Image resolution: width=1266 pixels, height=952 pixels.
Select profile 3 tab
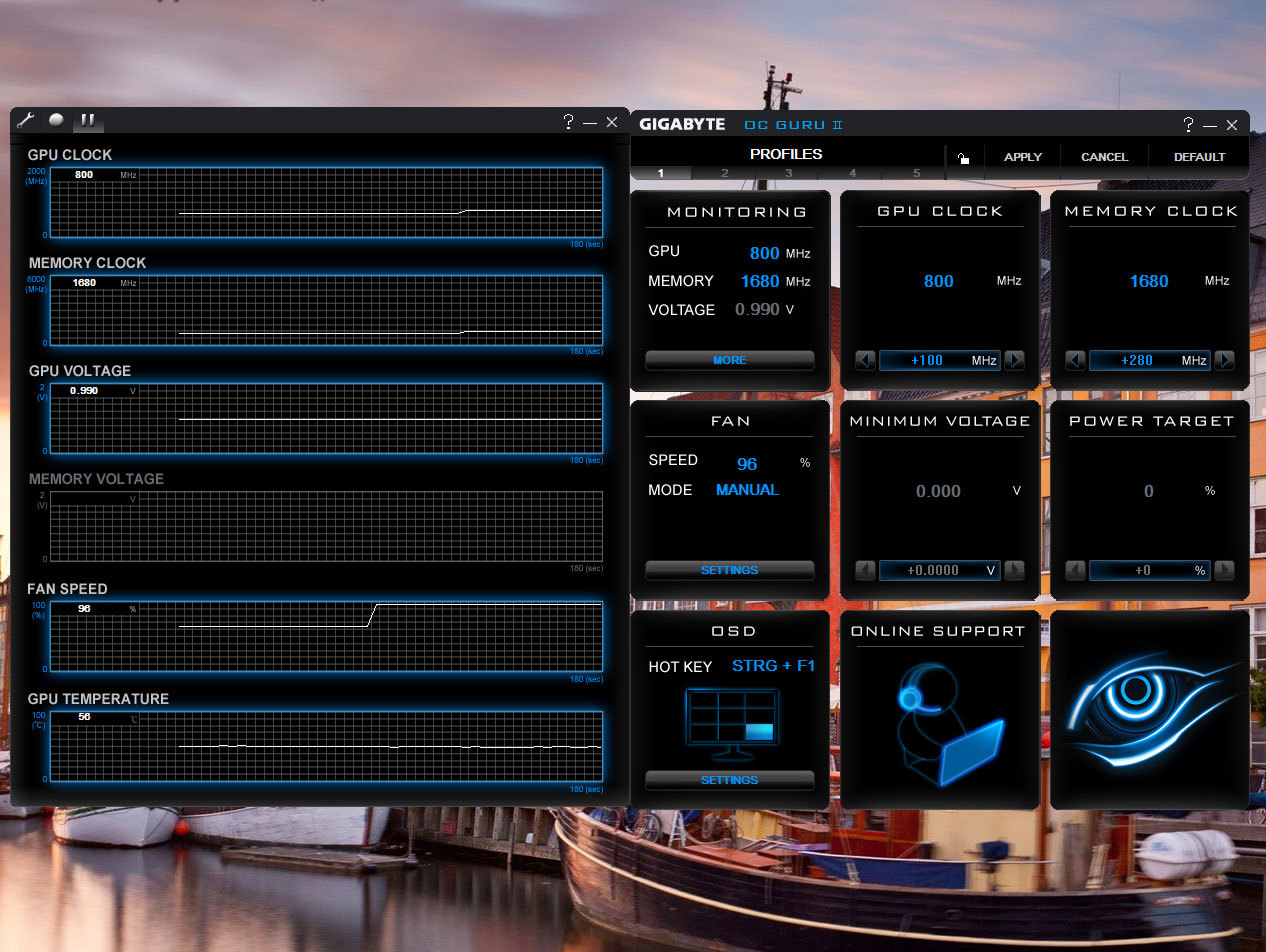788,173
